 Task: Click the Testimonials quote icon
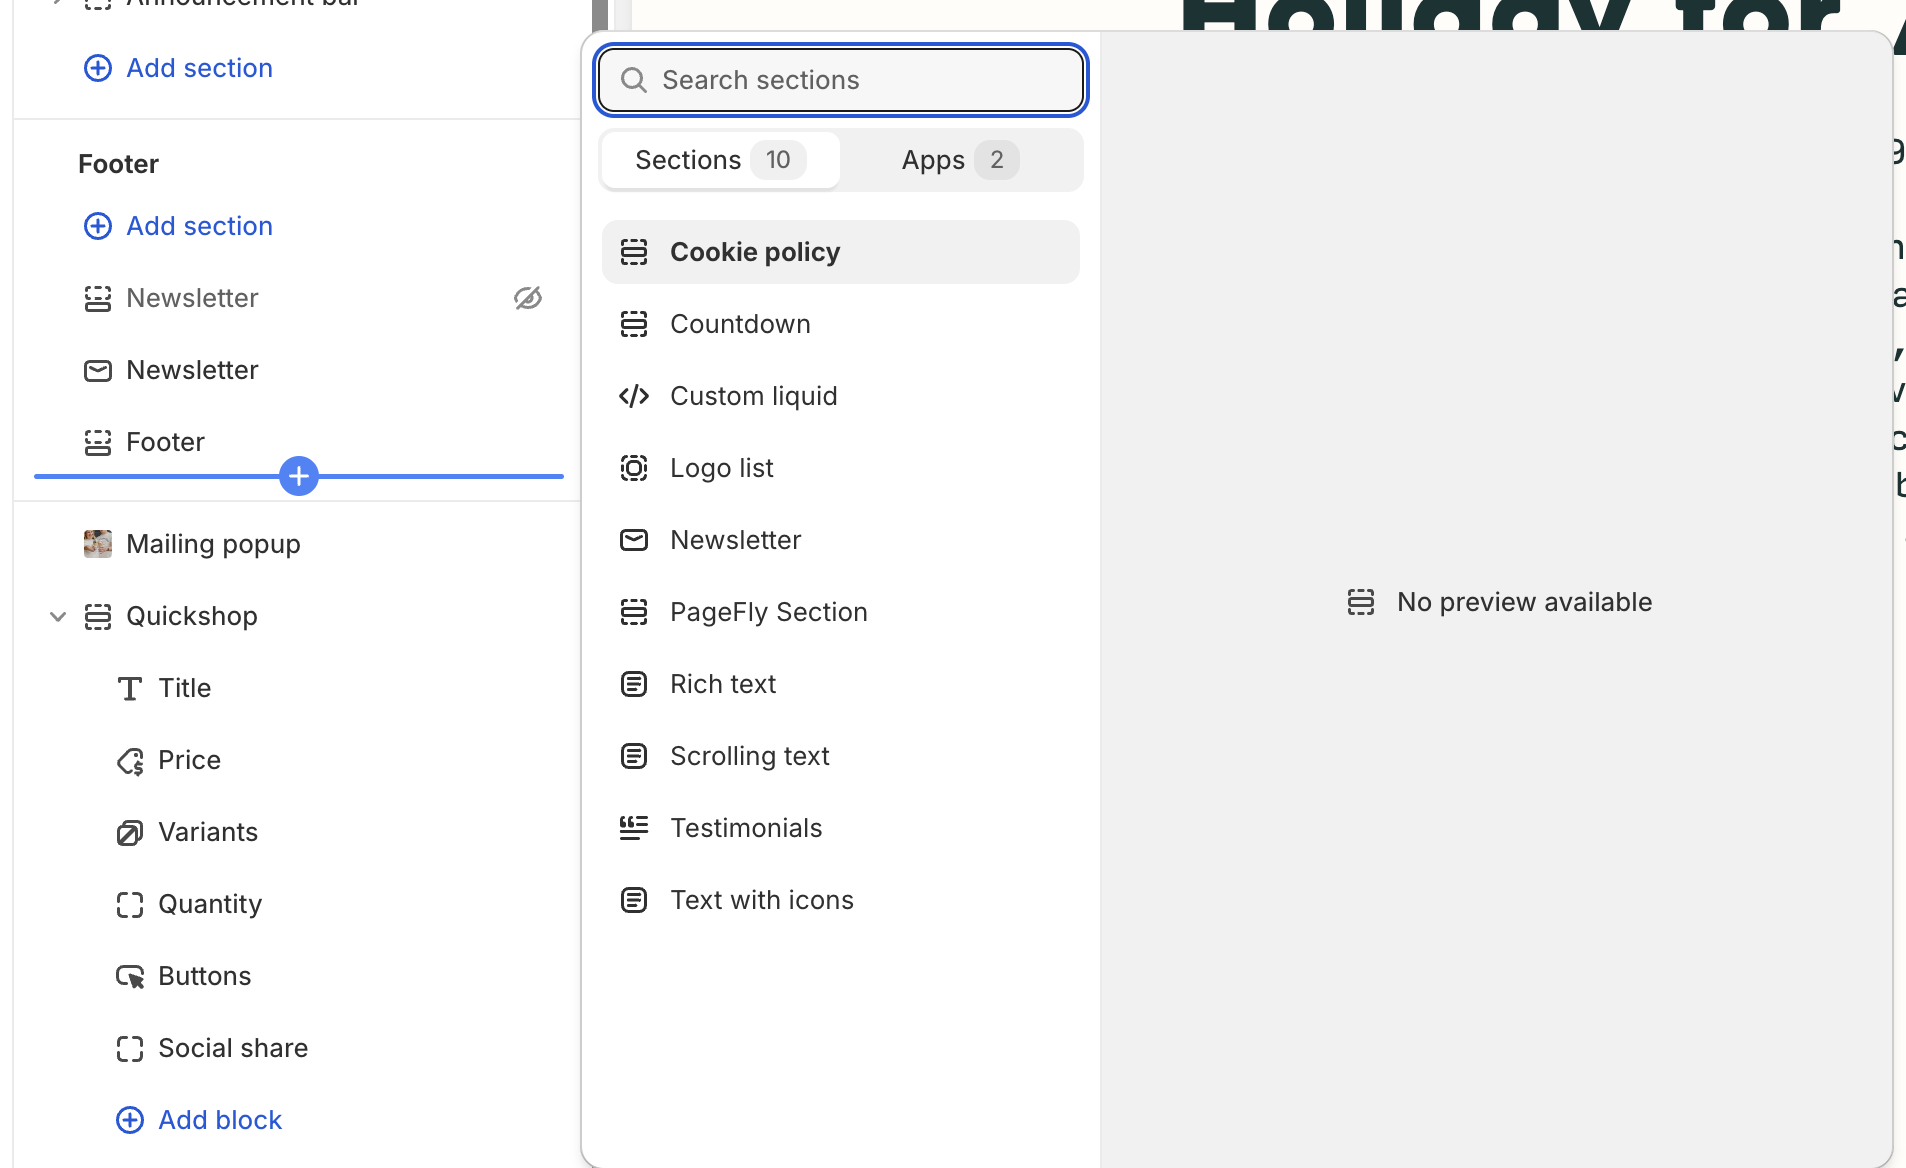634,828
